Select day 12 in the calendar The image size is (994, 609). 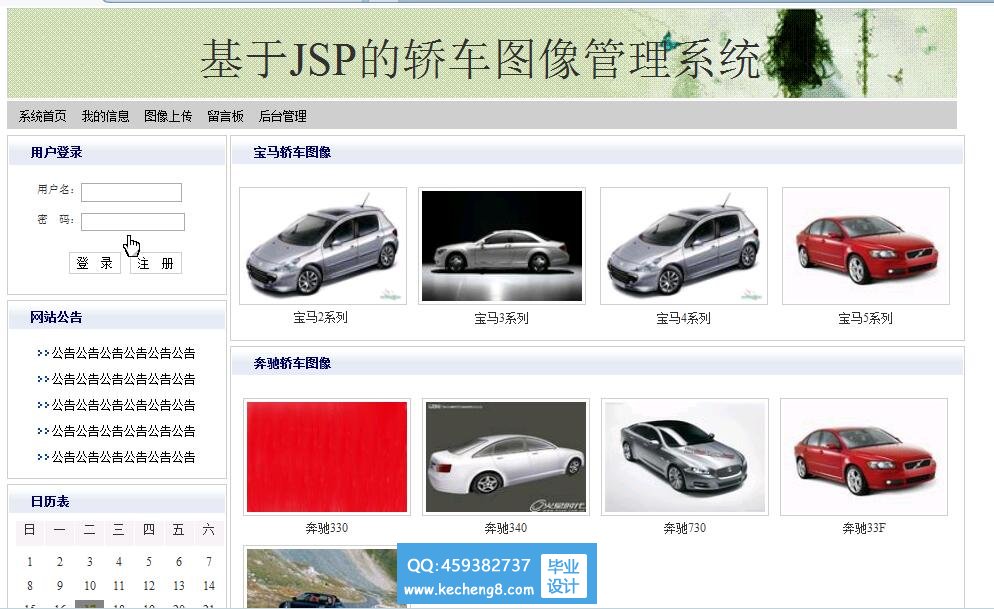click(x=149, y=586)
